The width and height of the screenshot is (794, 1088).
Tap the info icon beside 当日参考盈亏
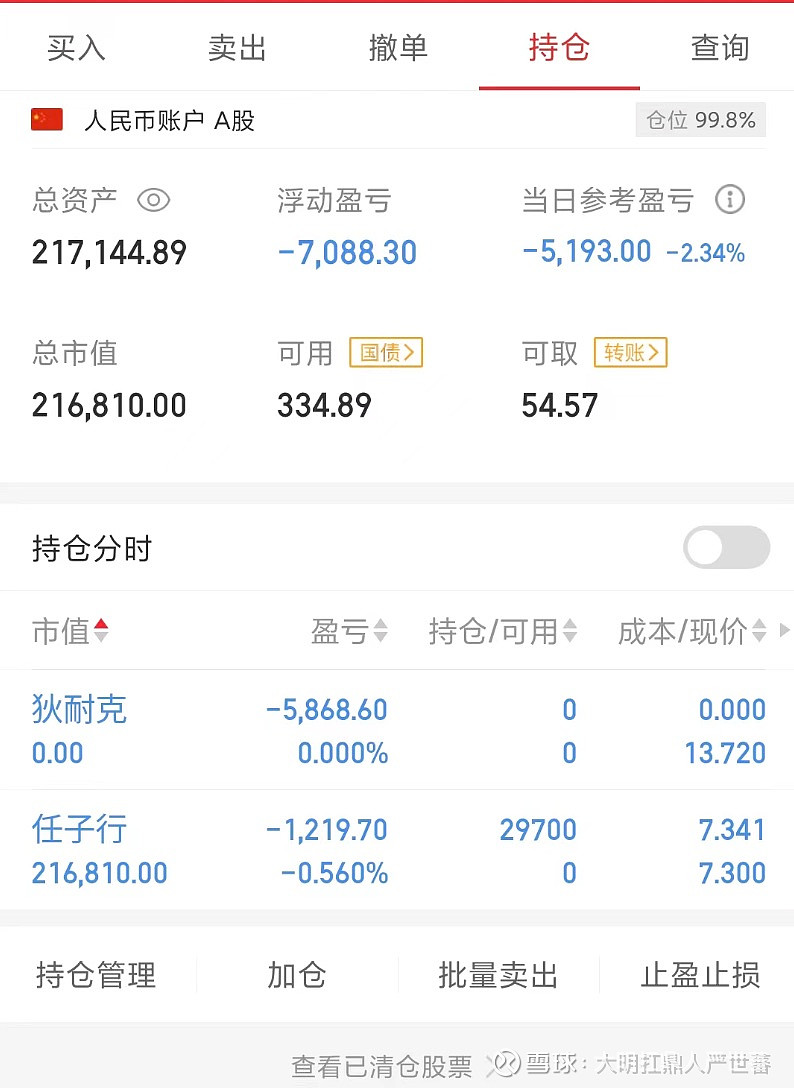tap(731, 200)
